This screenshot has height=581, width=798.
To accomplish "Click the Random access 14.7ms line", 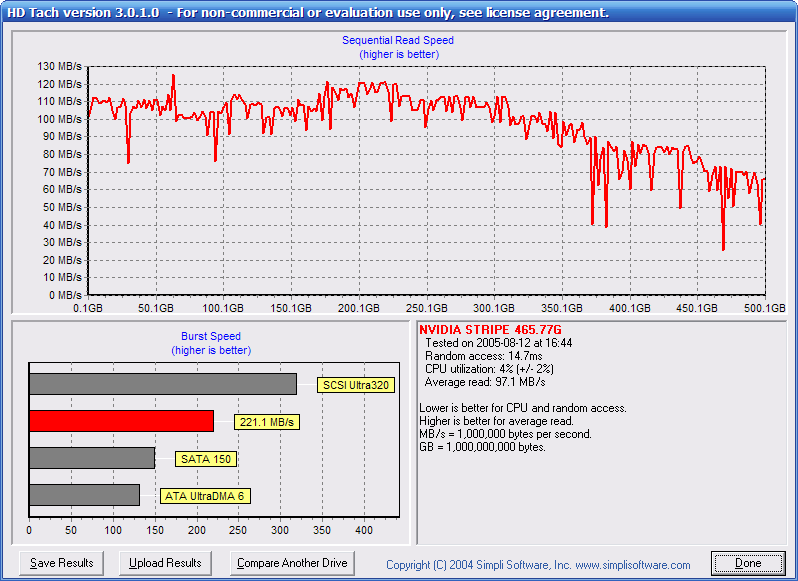I will pos(484,356).
